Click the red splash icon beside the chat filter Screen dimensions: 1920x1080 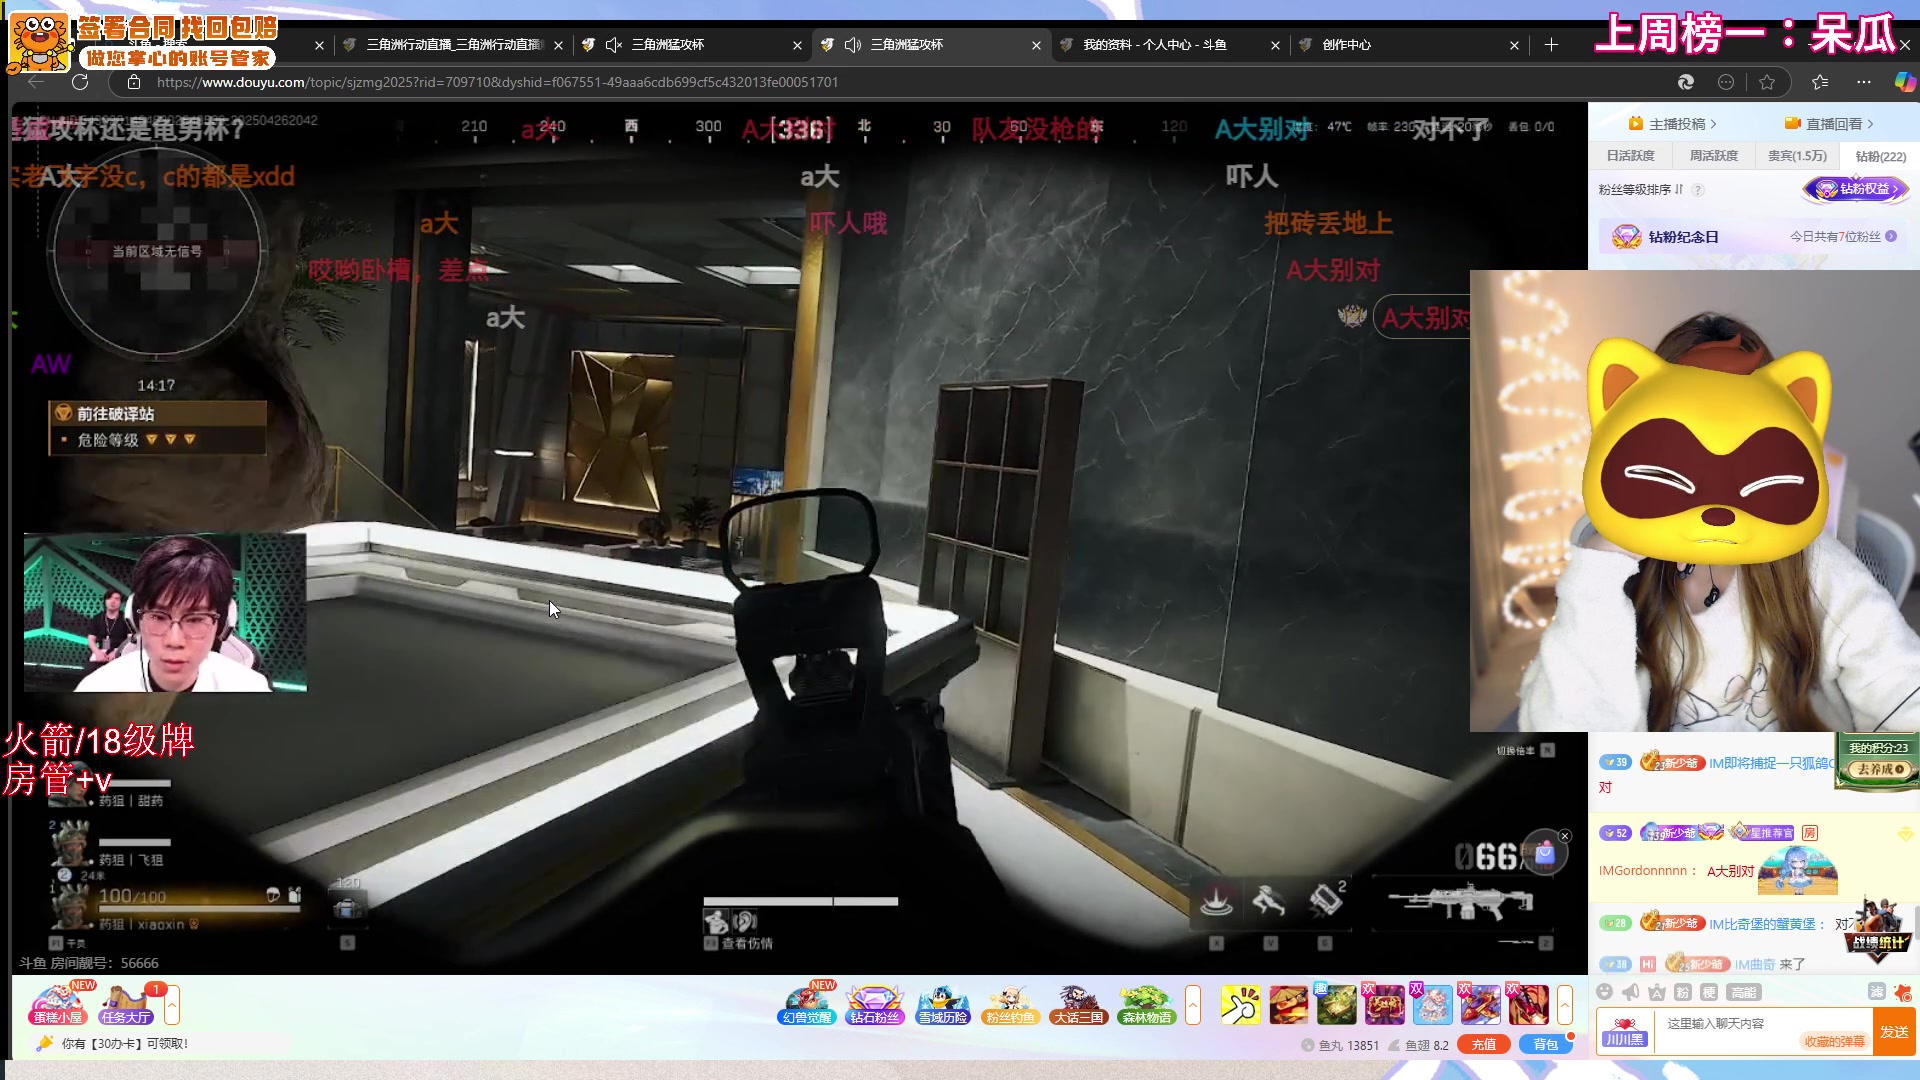[1902, 992]
